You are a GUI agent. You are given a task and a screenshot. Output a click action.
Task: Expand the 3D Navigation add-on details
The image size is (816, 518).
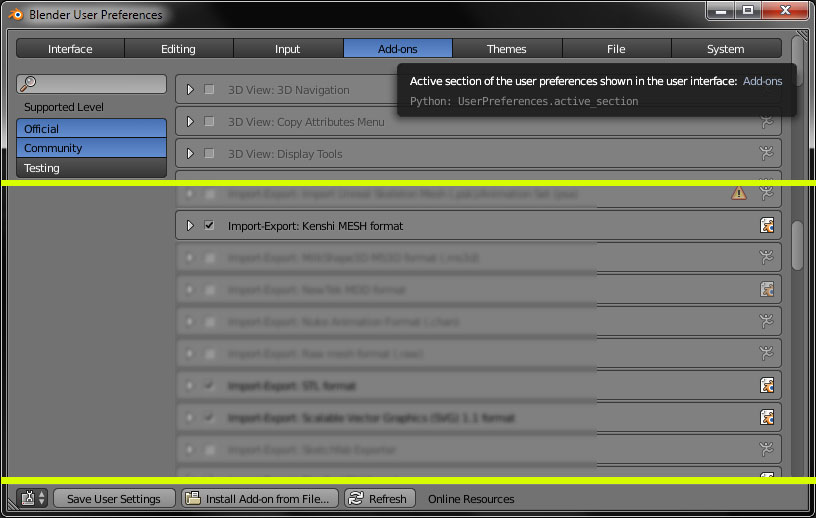(x=190, y=90)
